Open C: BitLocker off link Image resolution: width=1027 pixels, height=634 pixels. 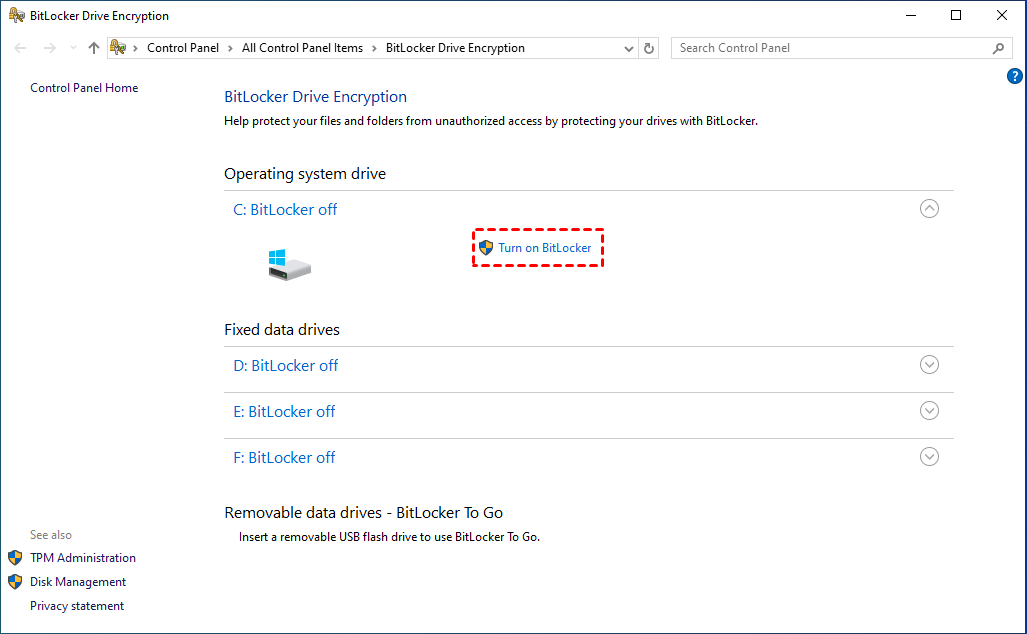pyautogui.click(x=285, y=210)
